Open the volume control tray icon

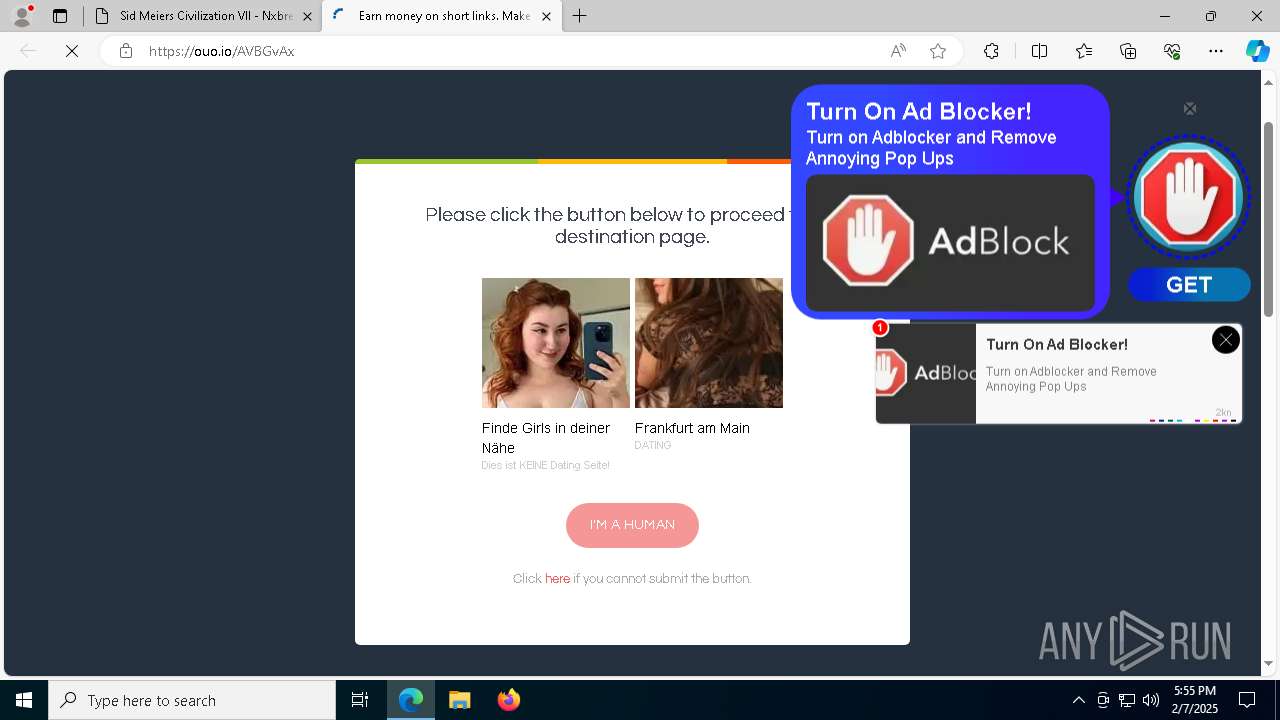point(1151,700)
